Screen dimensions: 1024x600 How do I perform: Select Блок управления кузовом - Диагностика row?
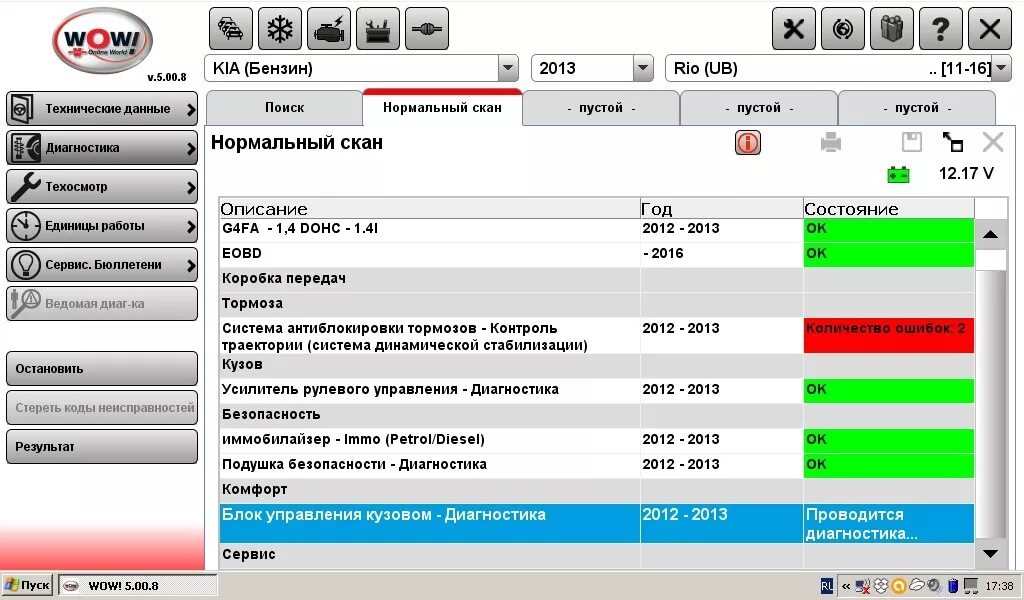(x=596, y=524)
